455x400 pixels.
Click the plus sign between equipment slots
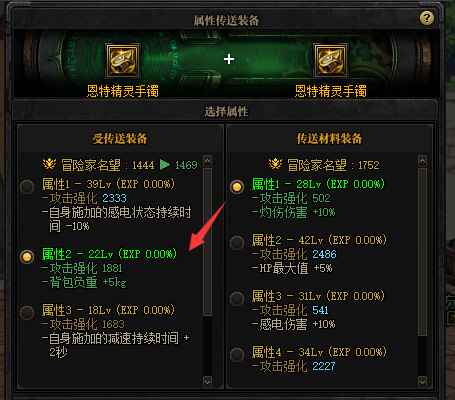[x=229, y=59]
